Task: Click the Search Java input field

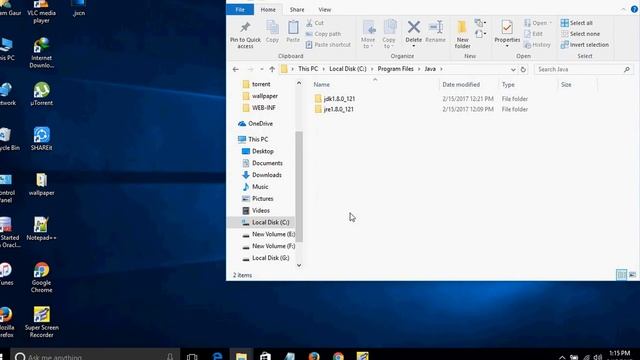Action: (583, 69)
